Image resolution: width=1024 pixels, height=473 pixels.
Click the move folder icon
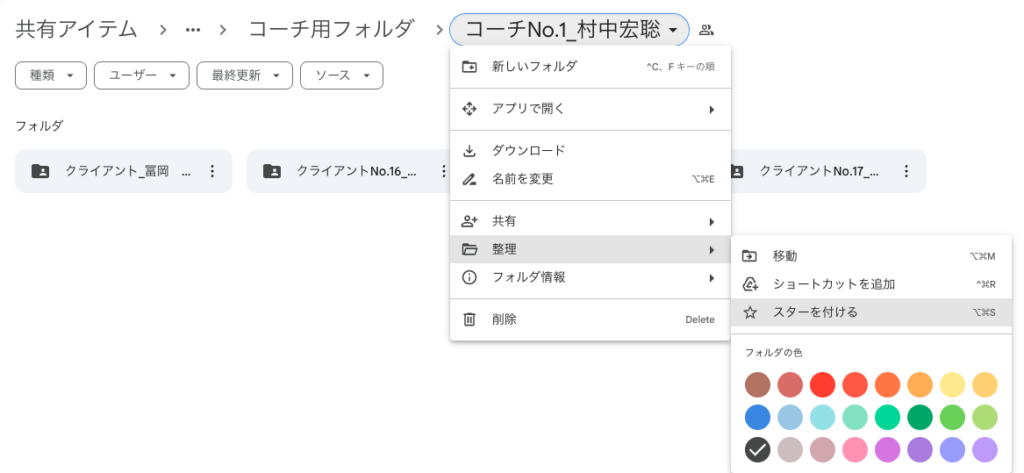click(x=750, y=256)
